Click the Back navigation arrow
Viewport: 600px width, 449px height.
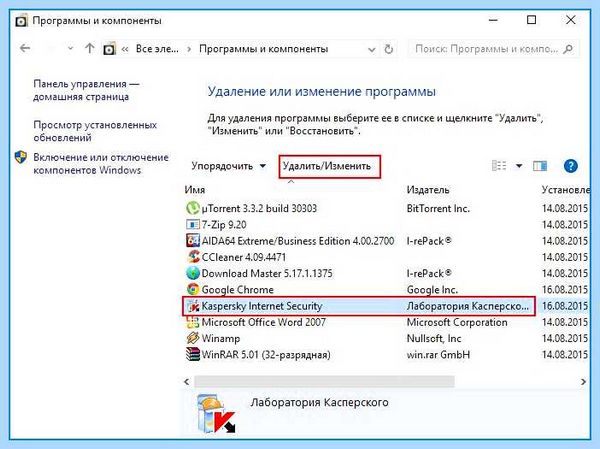tap(25, 48)
